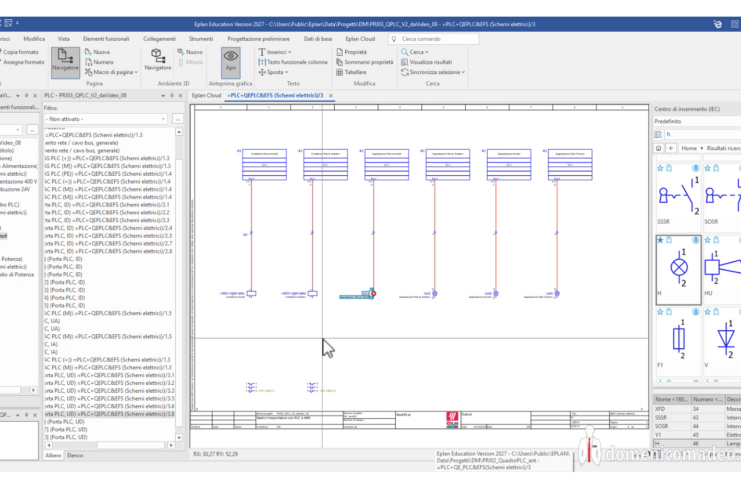
Task: Select the HU horn symbol thumbnail
Action: (x=722, y=269)
